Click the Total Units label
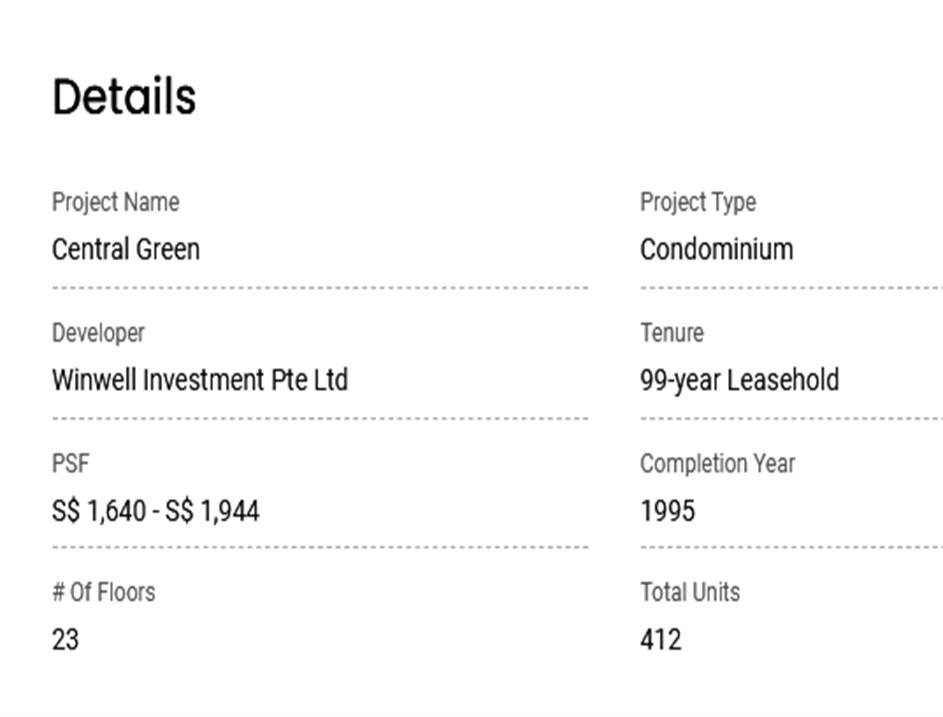943x717 pixels. (x=690, y=592)
